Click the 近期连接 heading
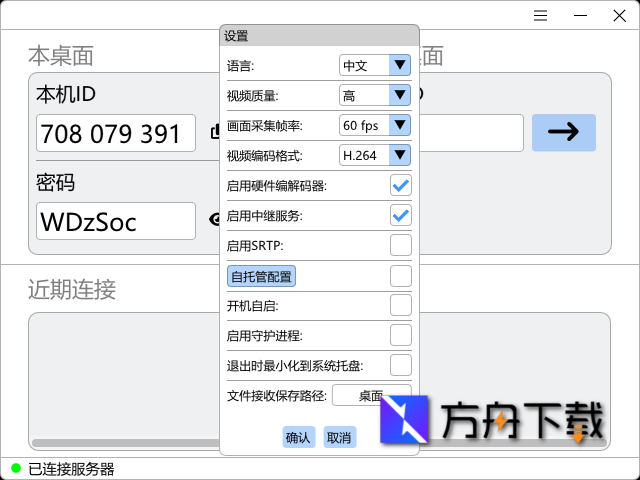Image resolution: width=640 pixels, height=480 pixels. [72, 290]
